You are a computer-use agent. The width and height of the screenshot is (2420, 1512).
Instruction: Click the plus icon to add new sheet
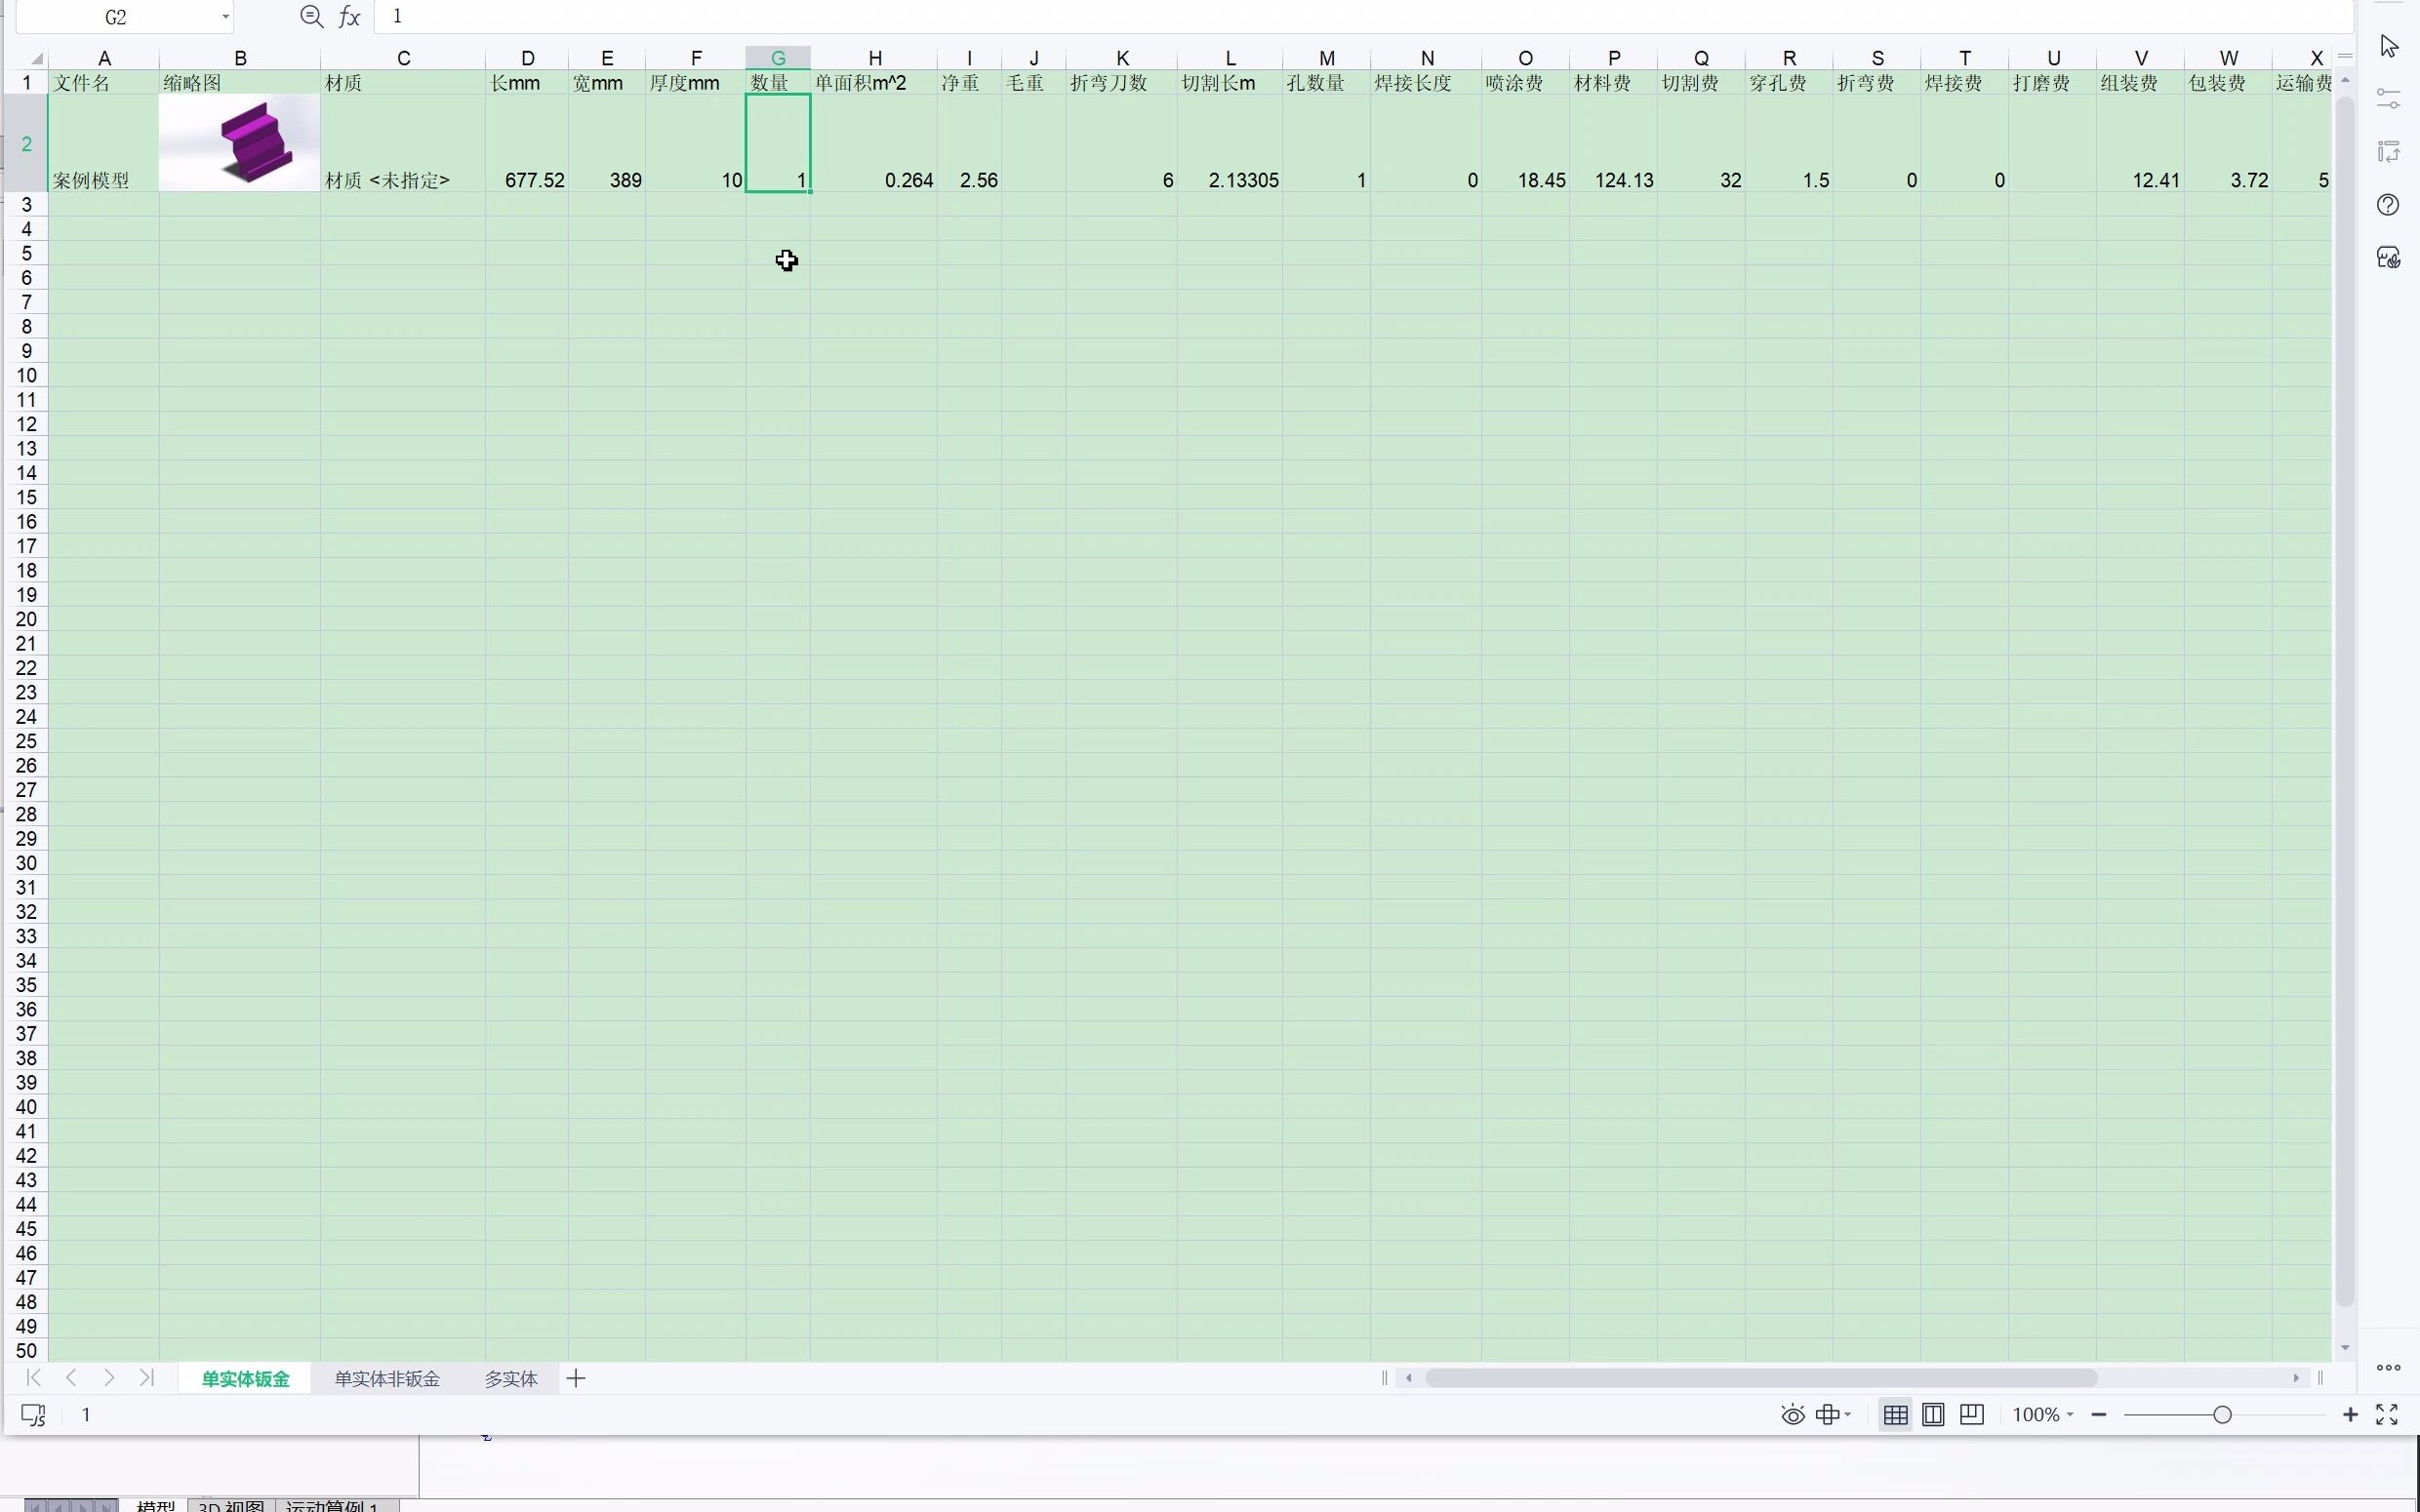576,1378
